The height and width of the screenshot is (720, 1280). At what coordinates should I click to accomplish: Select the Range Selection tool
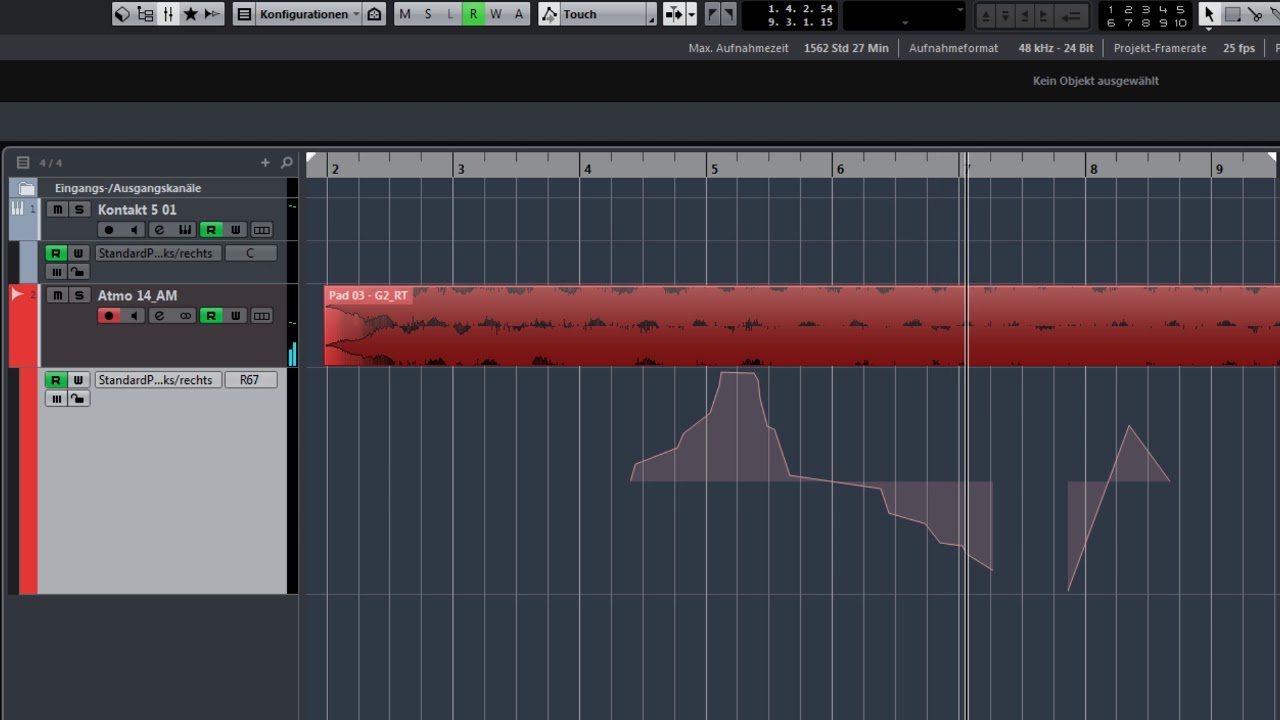[x=1233, y=14]
